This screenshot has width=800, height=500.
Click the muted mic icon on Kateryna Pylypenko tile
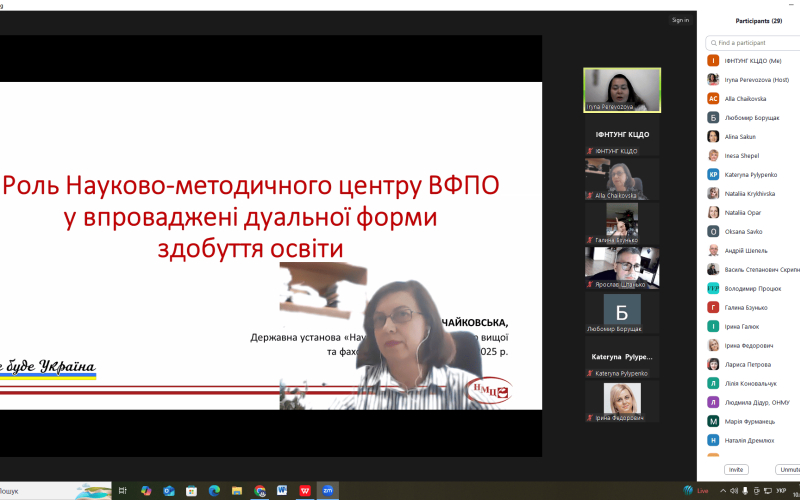pyautogui.click(x=590, y=373)
